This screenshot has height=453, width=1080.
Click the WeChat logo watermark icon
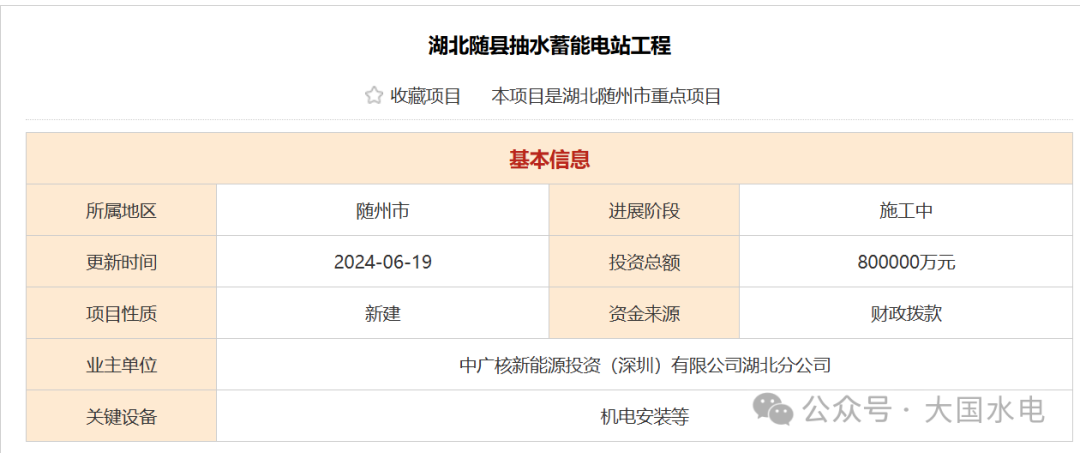pyautogui.click(x=775, y=409)
